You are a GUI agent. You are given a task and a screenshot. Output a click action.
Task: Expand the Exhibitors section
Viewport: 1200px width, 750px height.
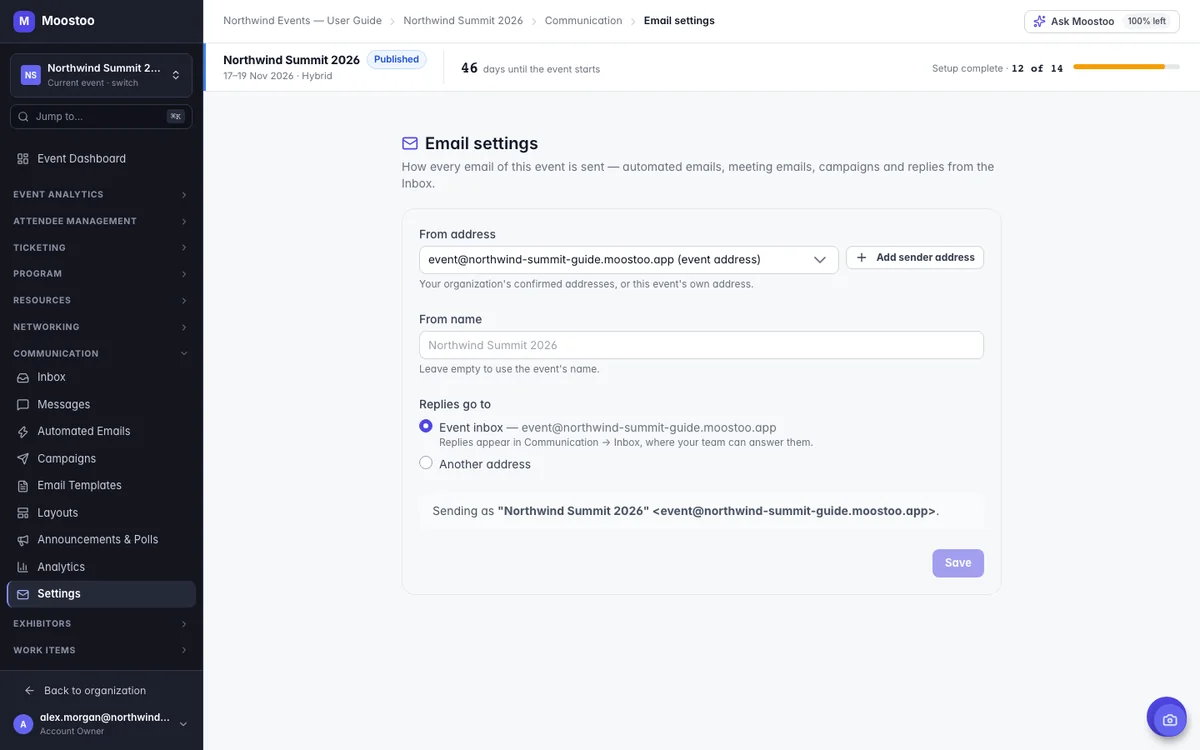pos(101,624)
